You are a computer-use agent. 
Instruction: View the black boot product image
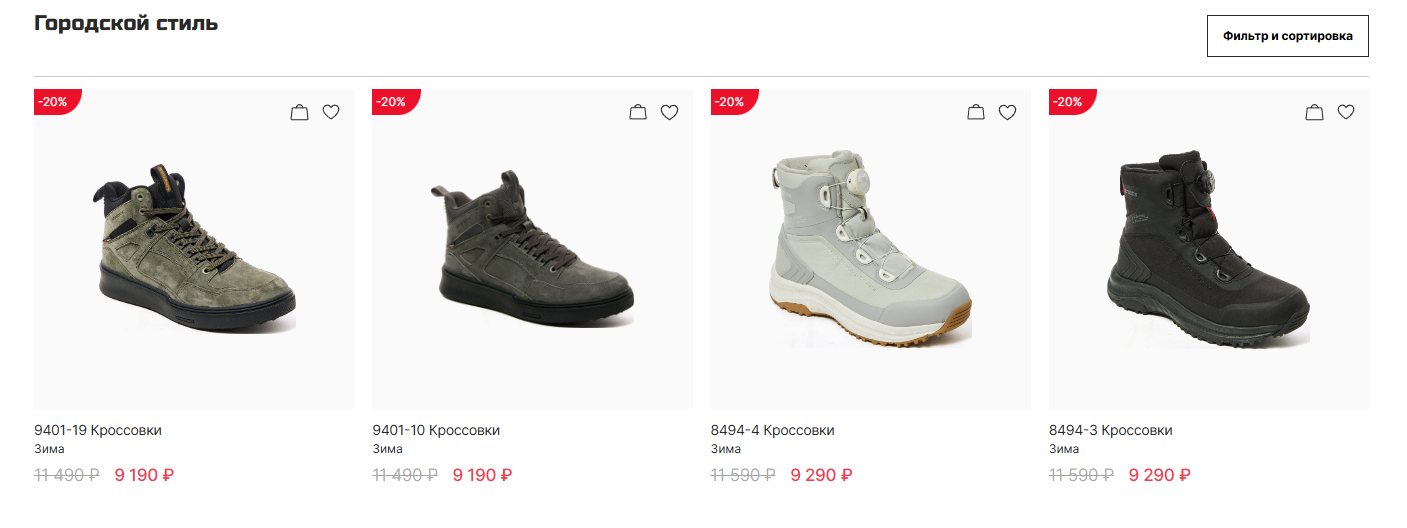[x=1208, y=250]
